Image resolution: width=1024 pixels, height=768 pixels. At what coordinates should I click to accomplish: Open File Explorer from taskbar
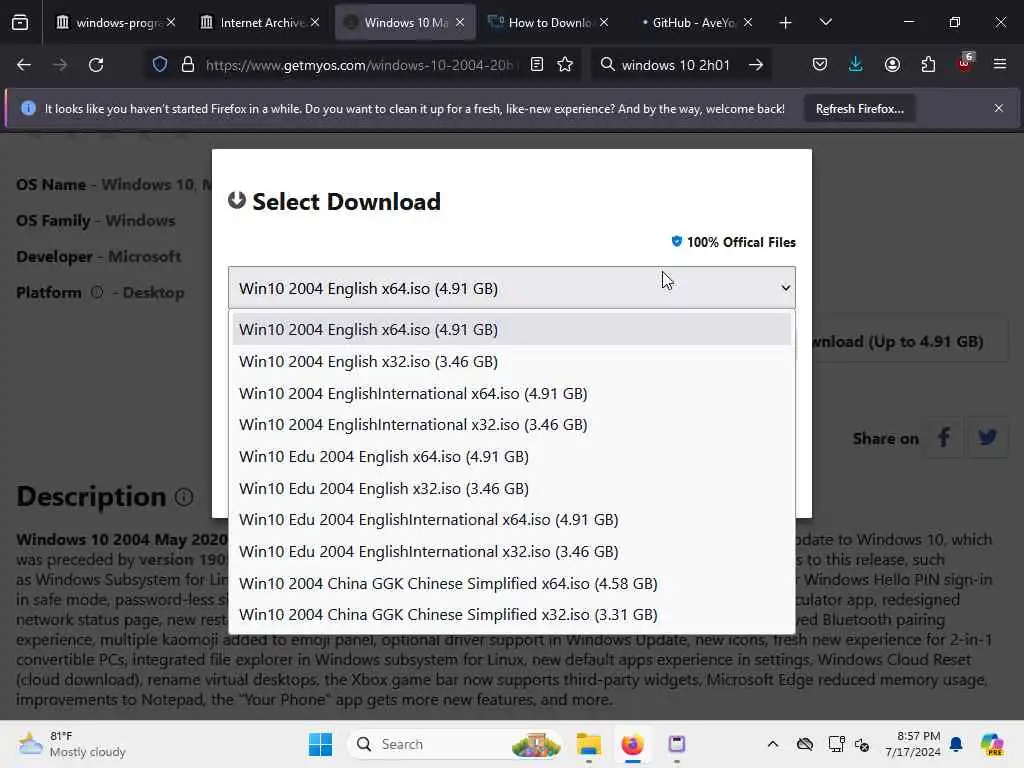(588, 744)
